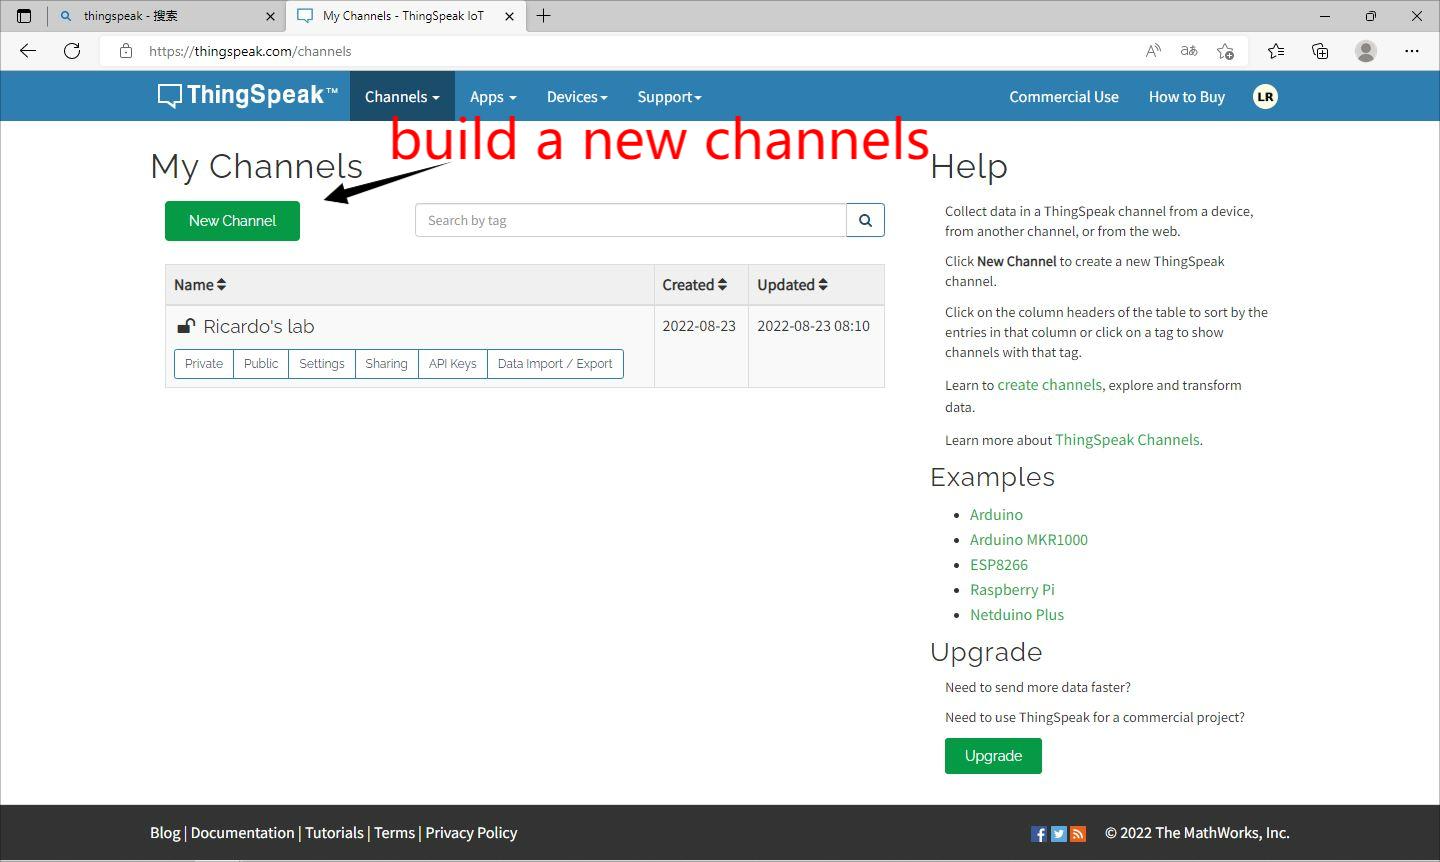Open the Privacy Policy footer link
This screenshot has height=862, width=1440.
click(471, 833)
